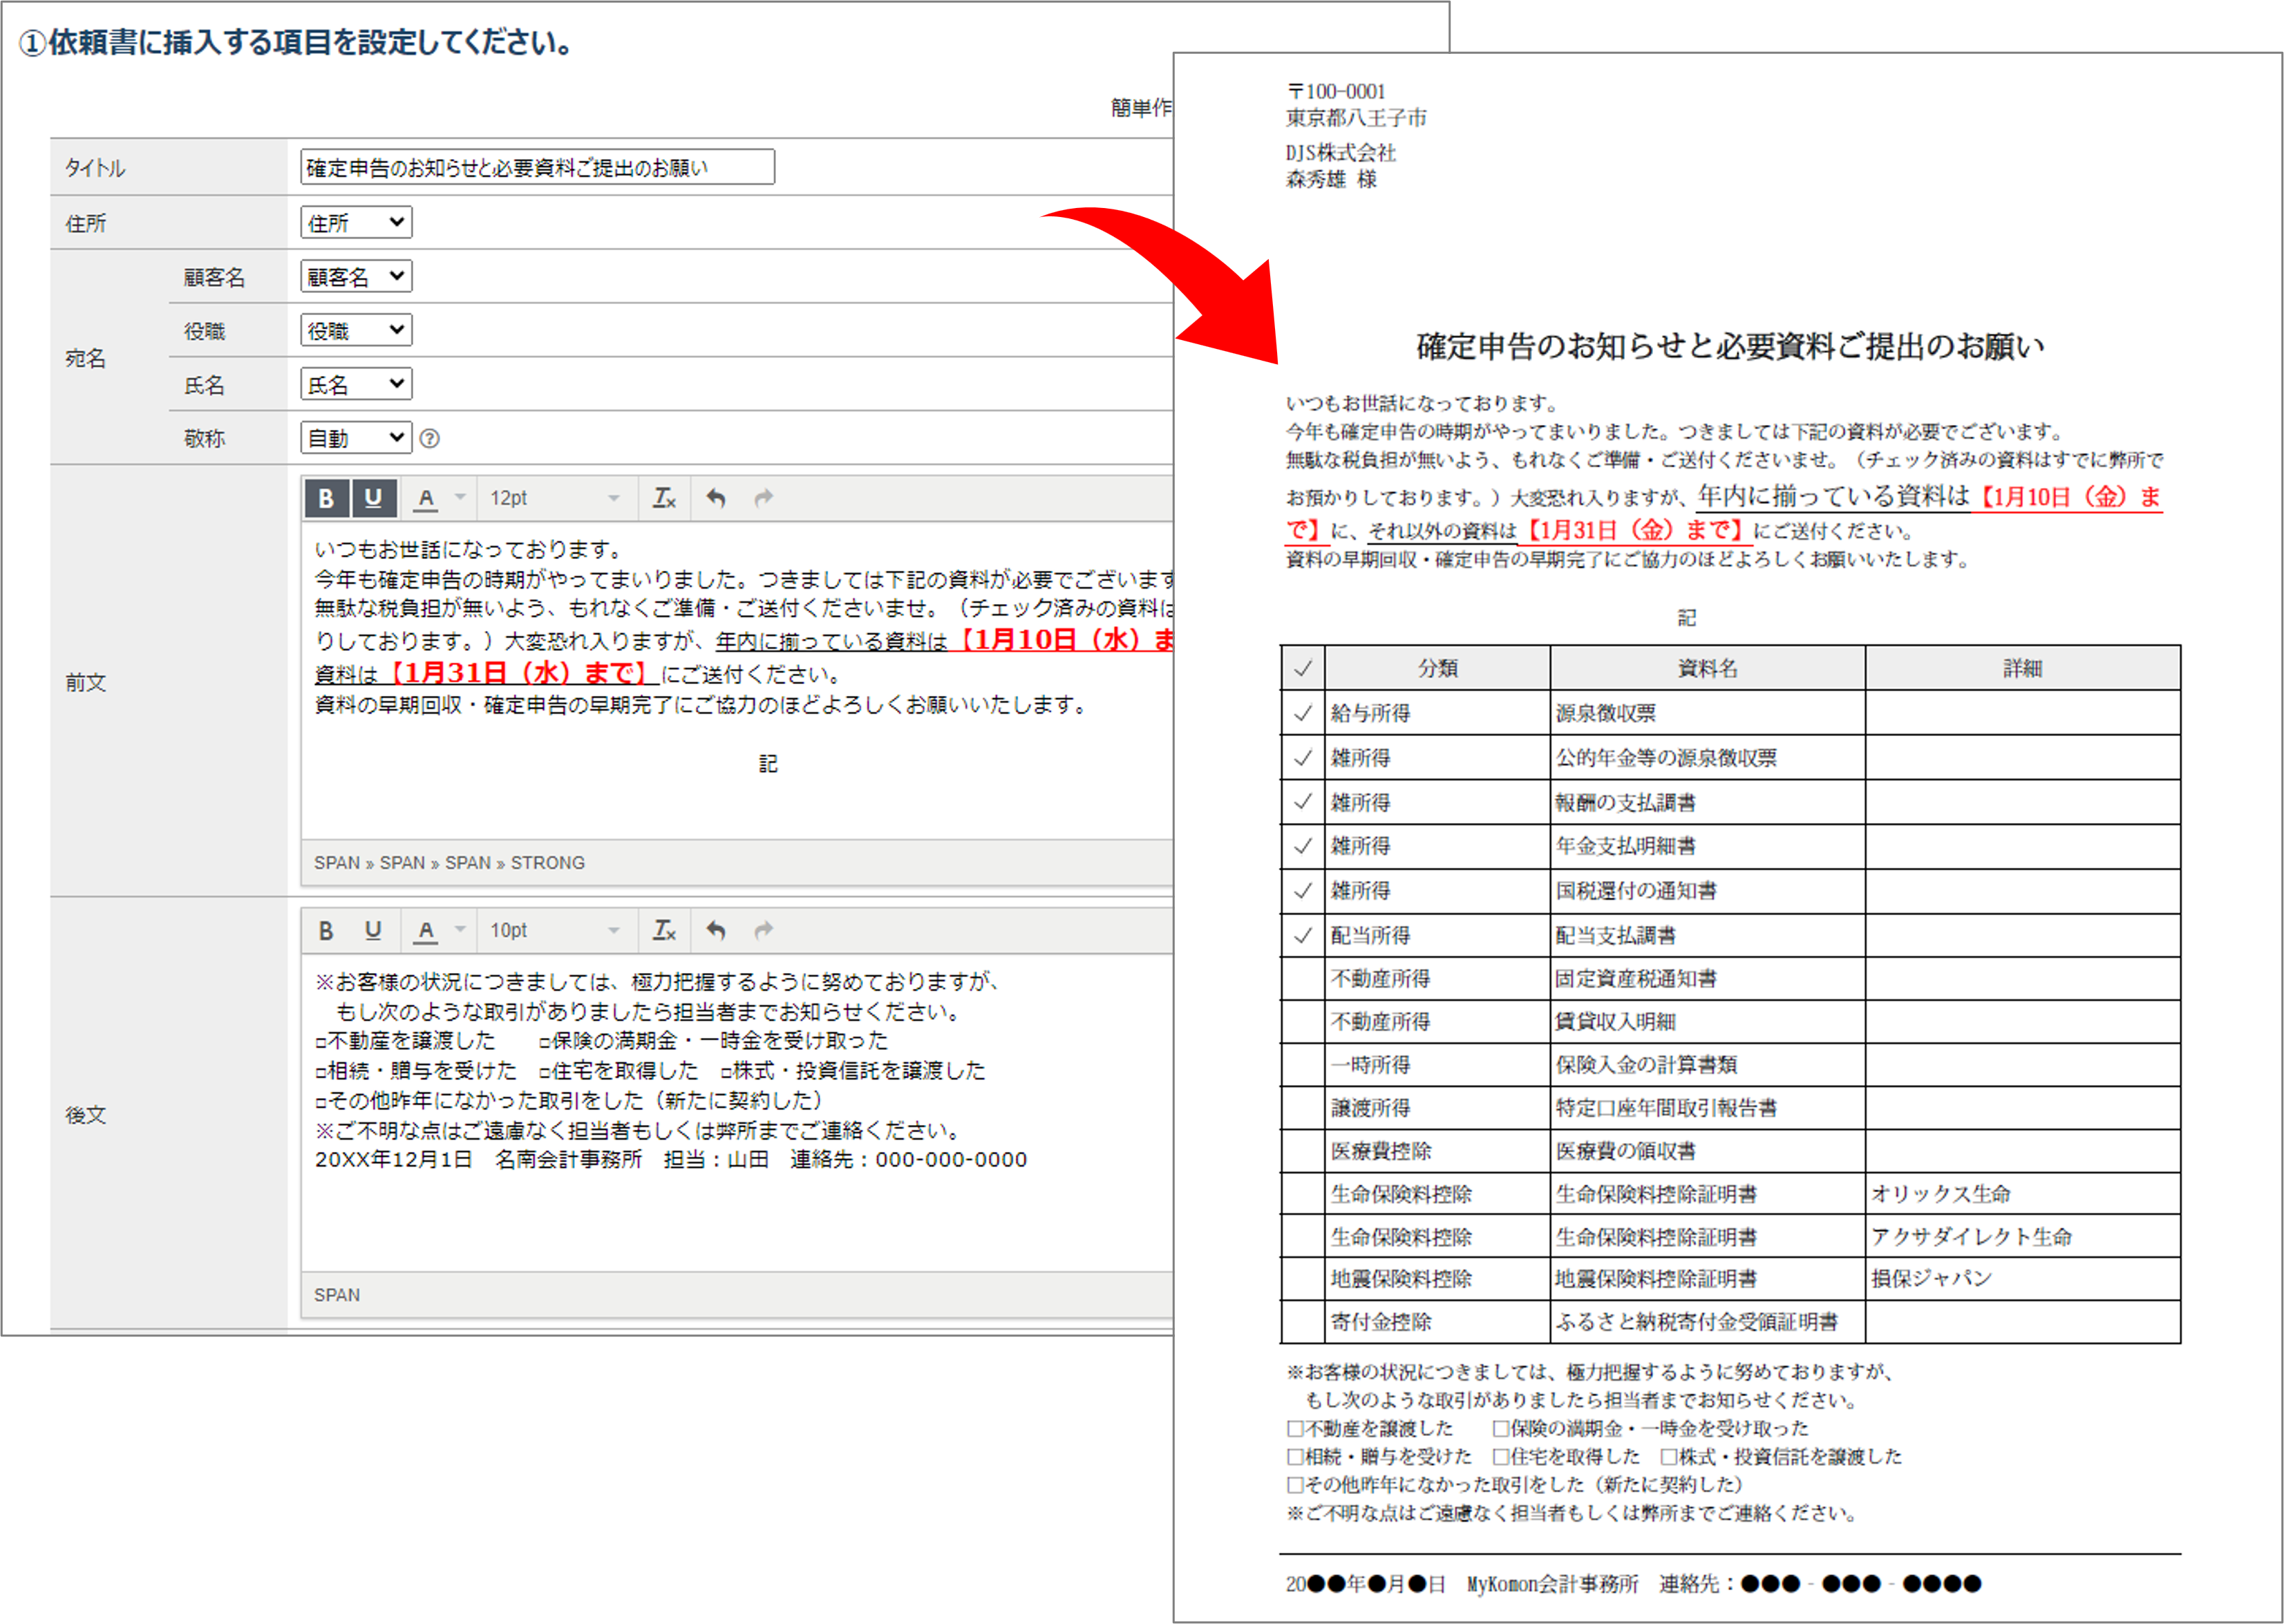This screenshot has width=2284, height=1624.
Task: Open the 12pt font size selector
Action: pos(555,498)
